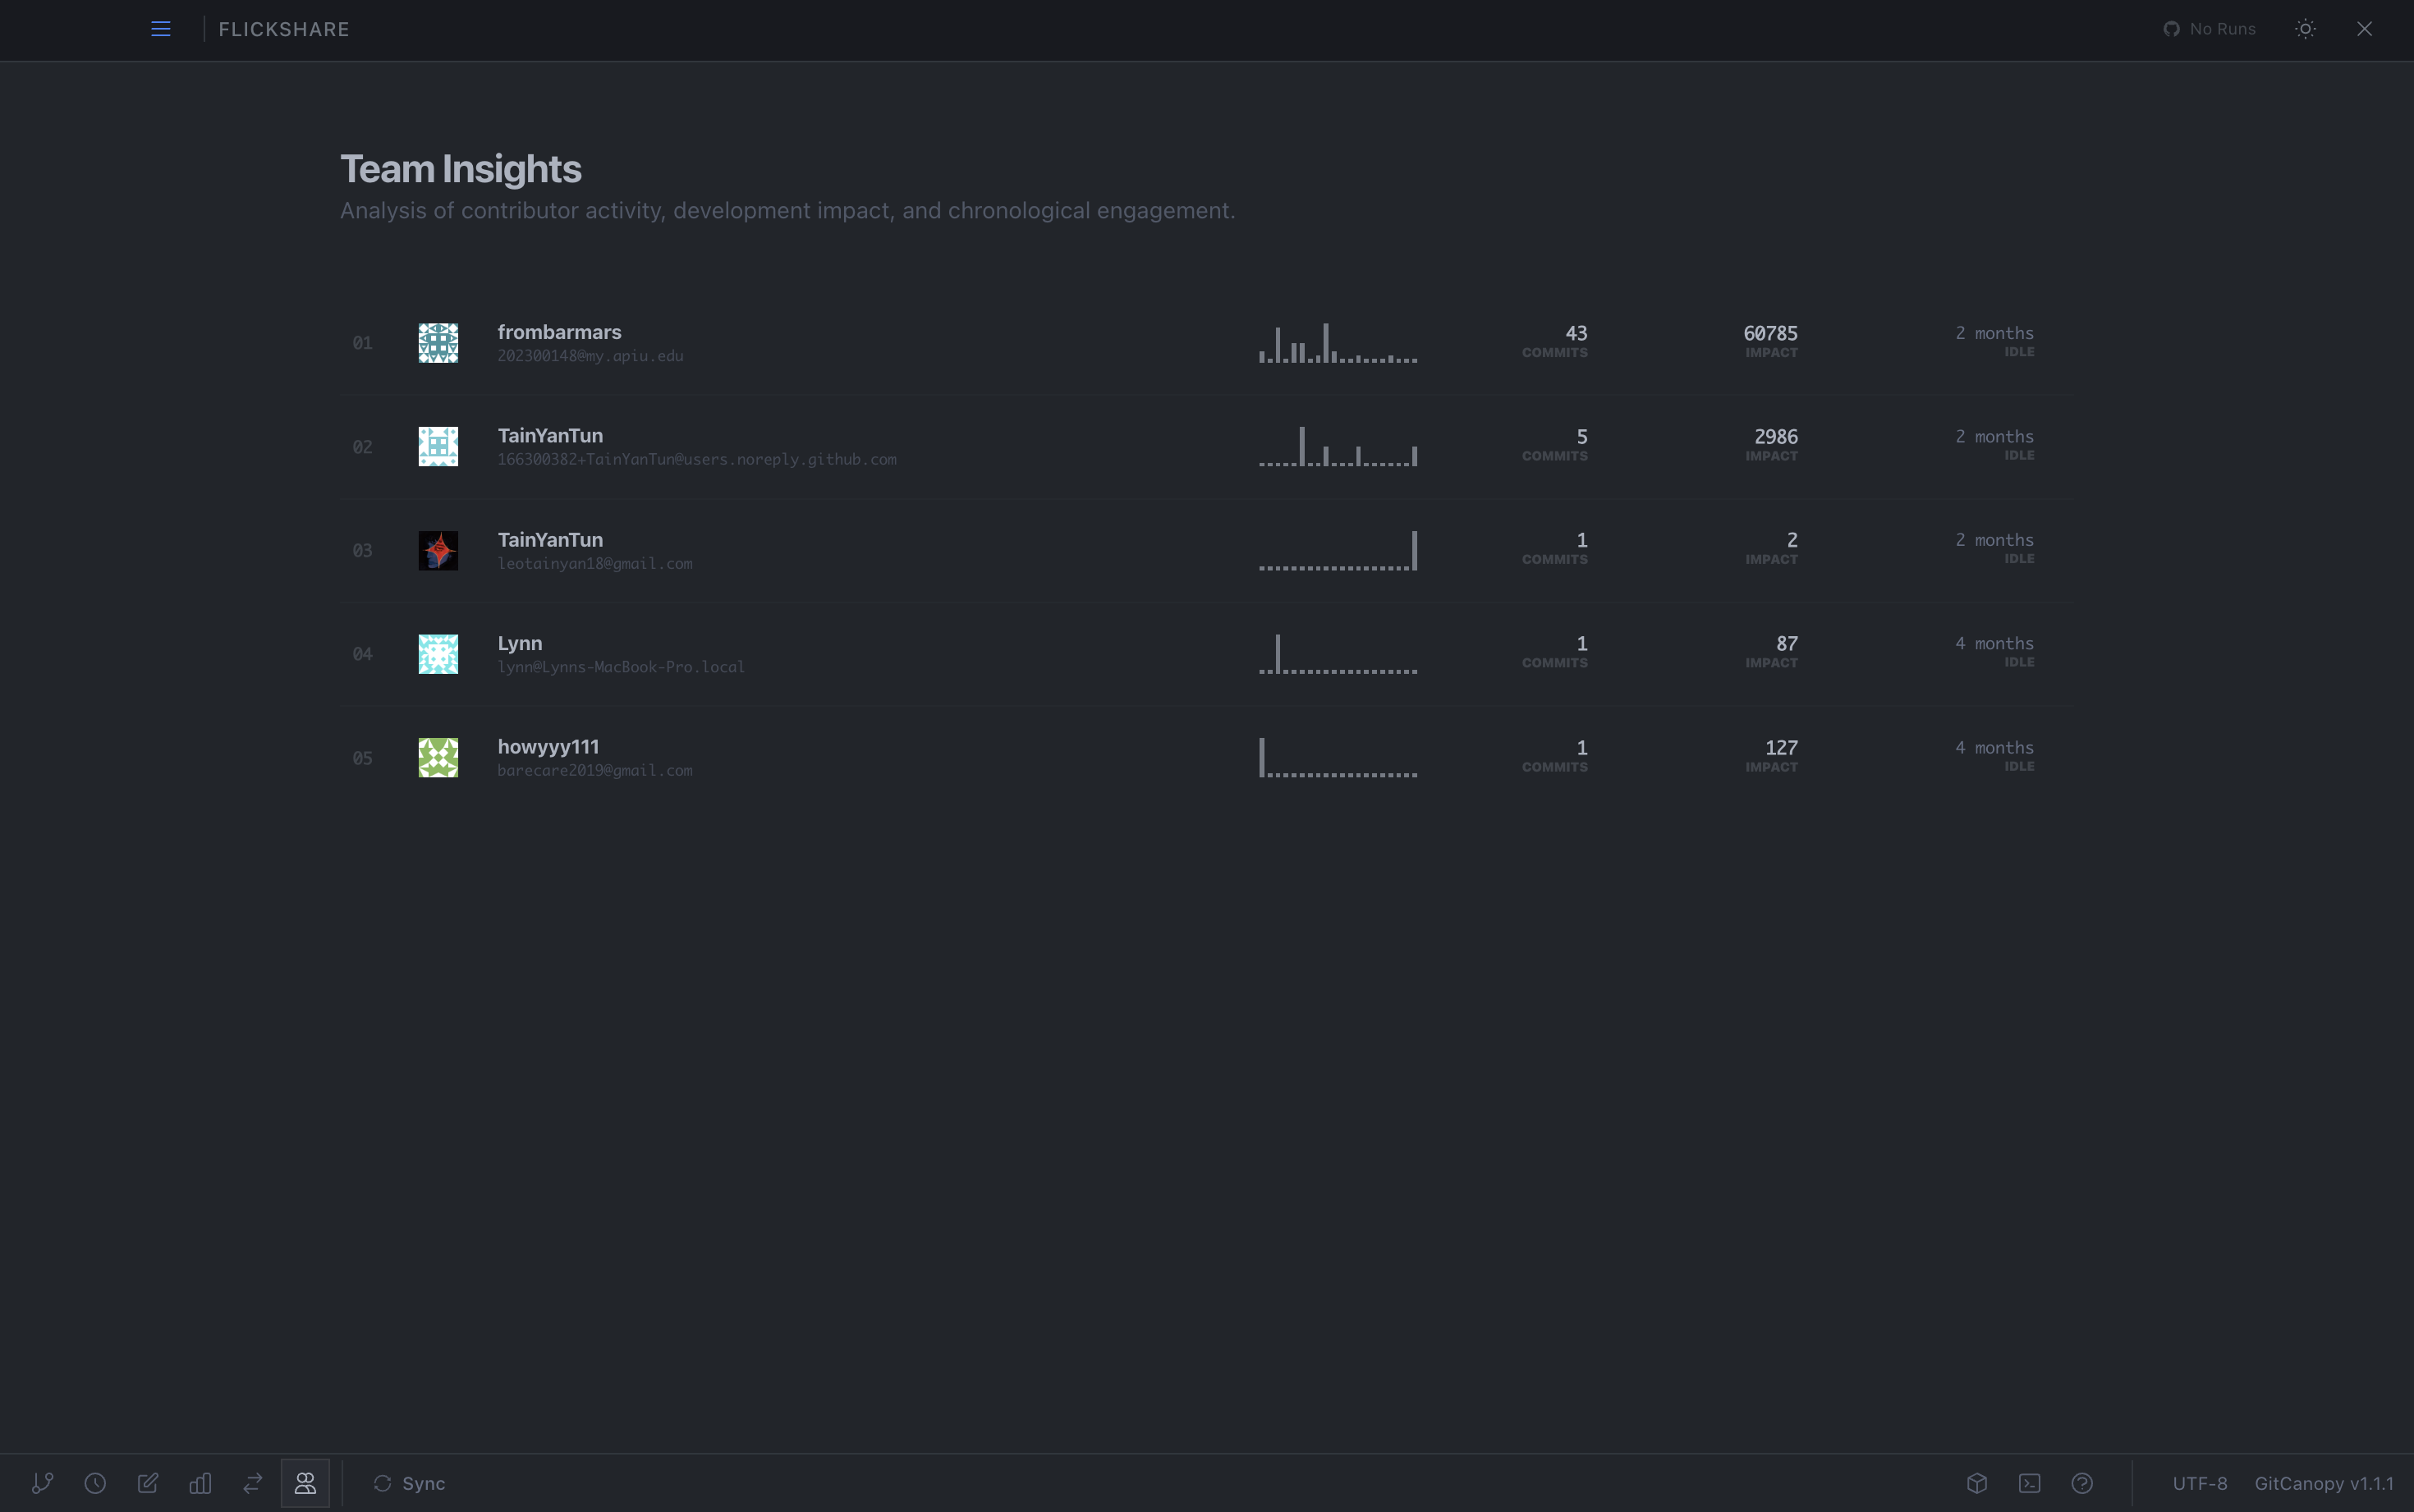Click the 43 commits value
This screenshot has width=2414, height=1512.
(x=1576, y=333)
